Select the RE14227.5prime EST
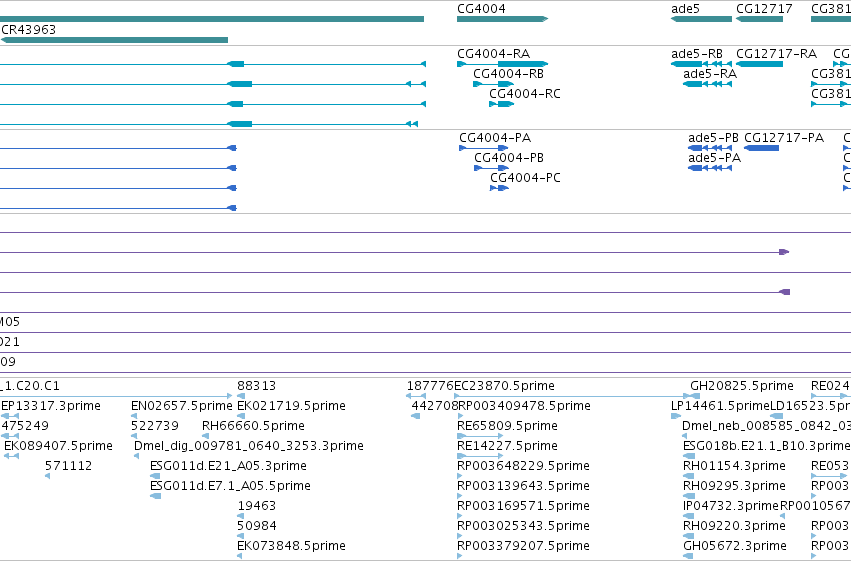This screenshot has height=561, width=851. tap(480, 456)
